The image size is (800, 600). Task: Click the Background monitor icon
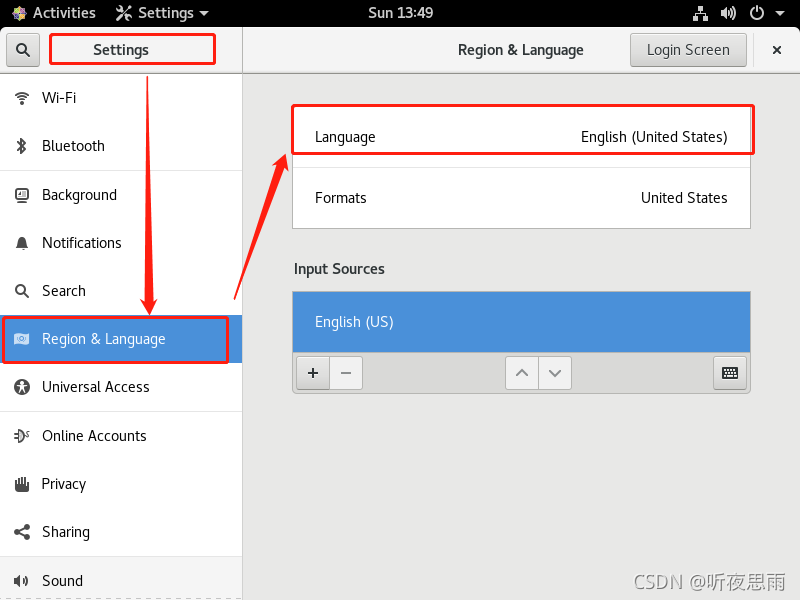pos(22,195)
